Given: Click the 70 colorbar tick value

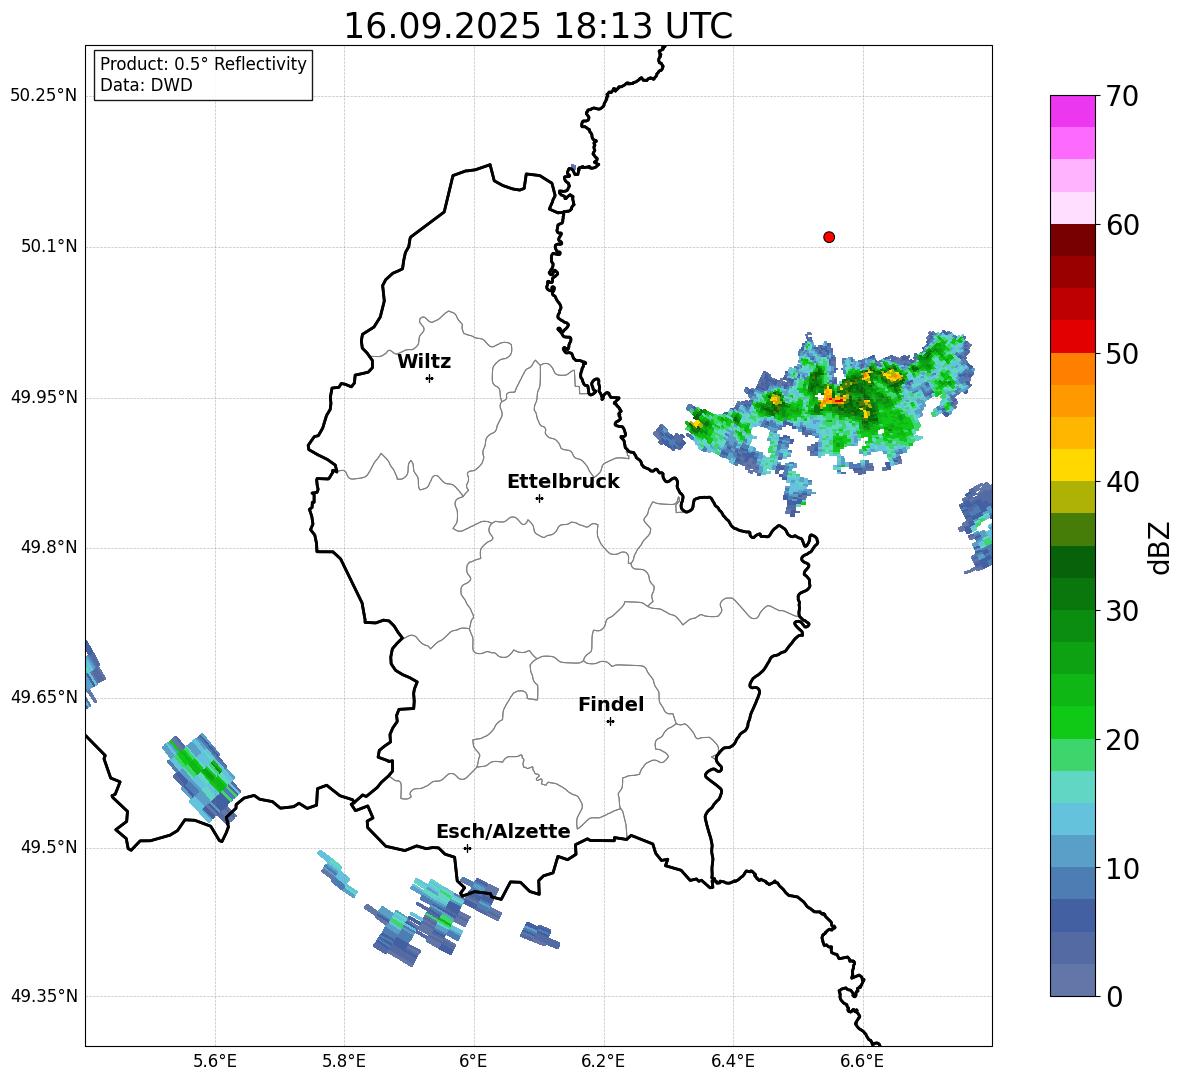Looking at the screenshot, I should [x=1122, y=96].
